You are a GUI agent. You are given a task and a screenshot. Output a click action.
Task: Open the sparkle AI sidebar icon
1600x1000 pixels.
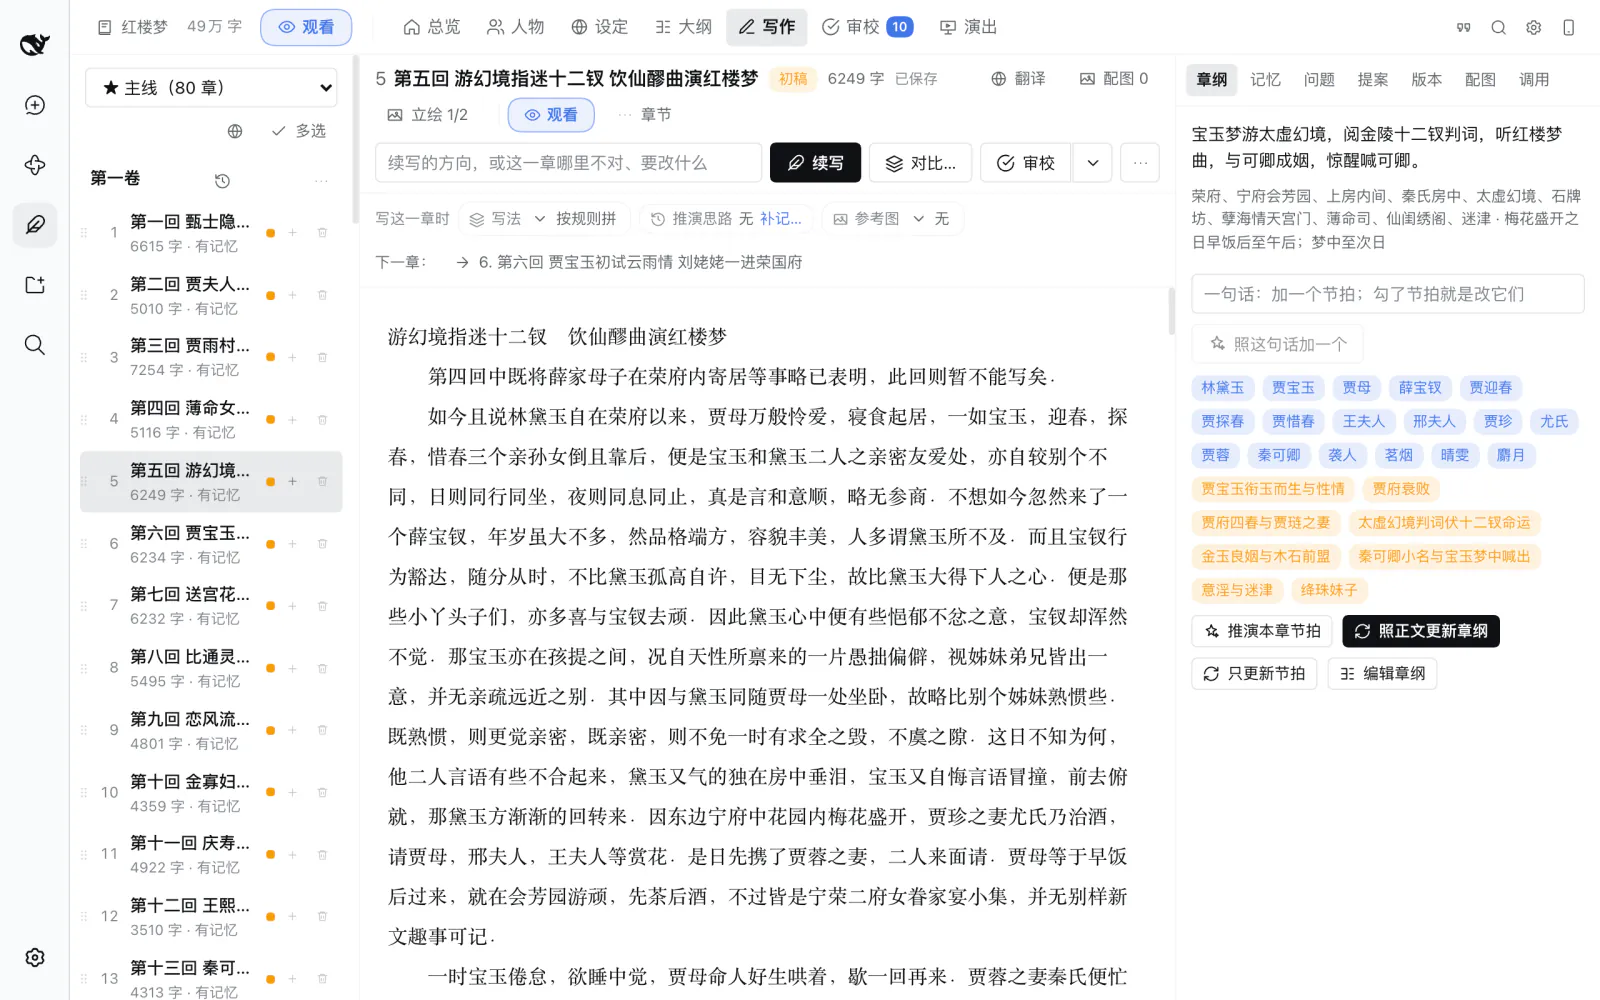coord(35,165)
